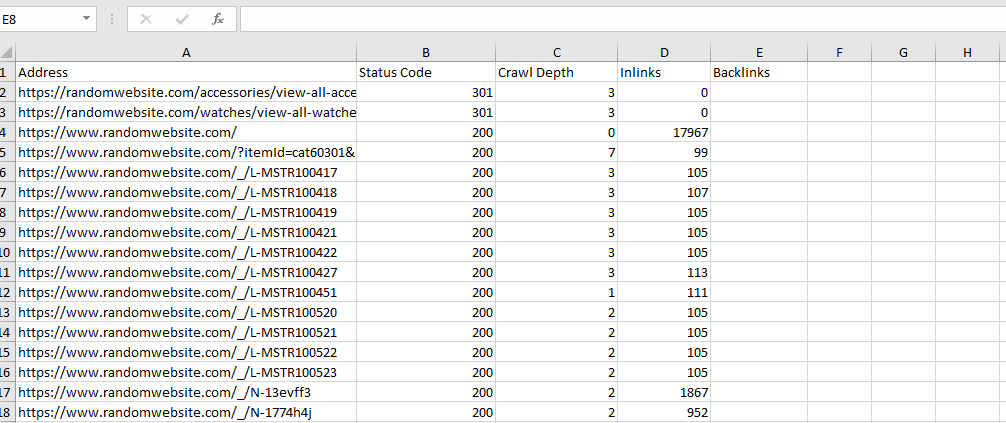The height and width of the screenshot is (423, 1006).
Task: Select the Crawl Depth value 7
Action: [x=556, y=152]
